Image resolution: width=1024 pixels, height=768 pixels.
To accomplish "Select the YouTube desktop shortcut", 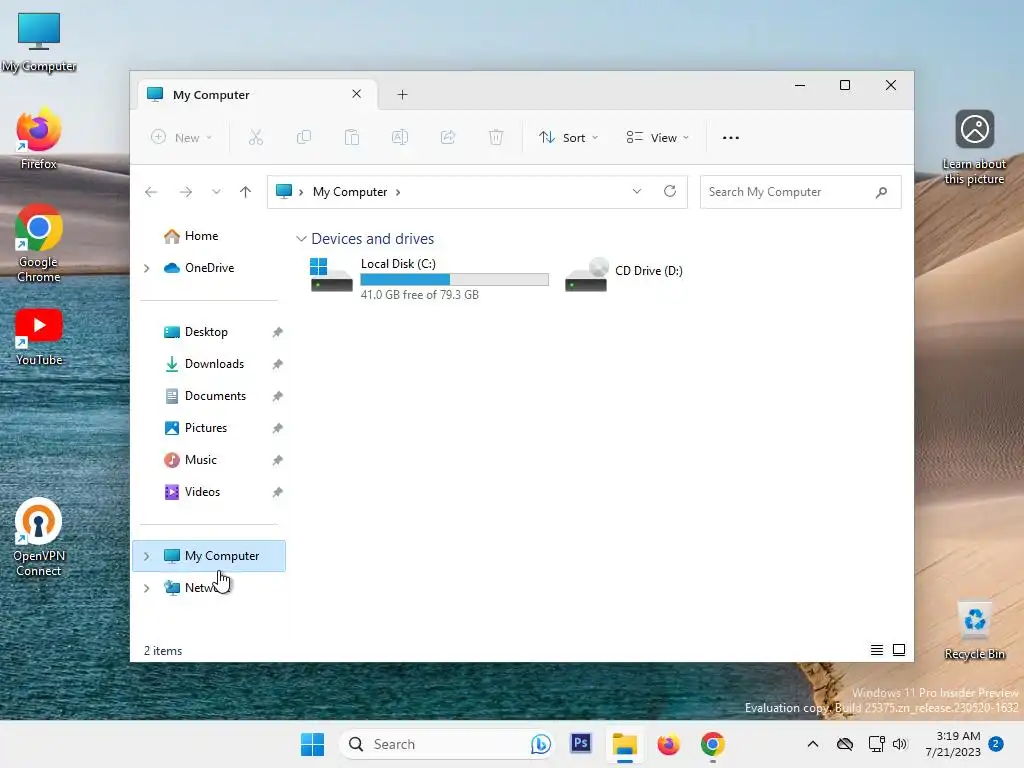I will (x=39, y=337).
